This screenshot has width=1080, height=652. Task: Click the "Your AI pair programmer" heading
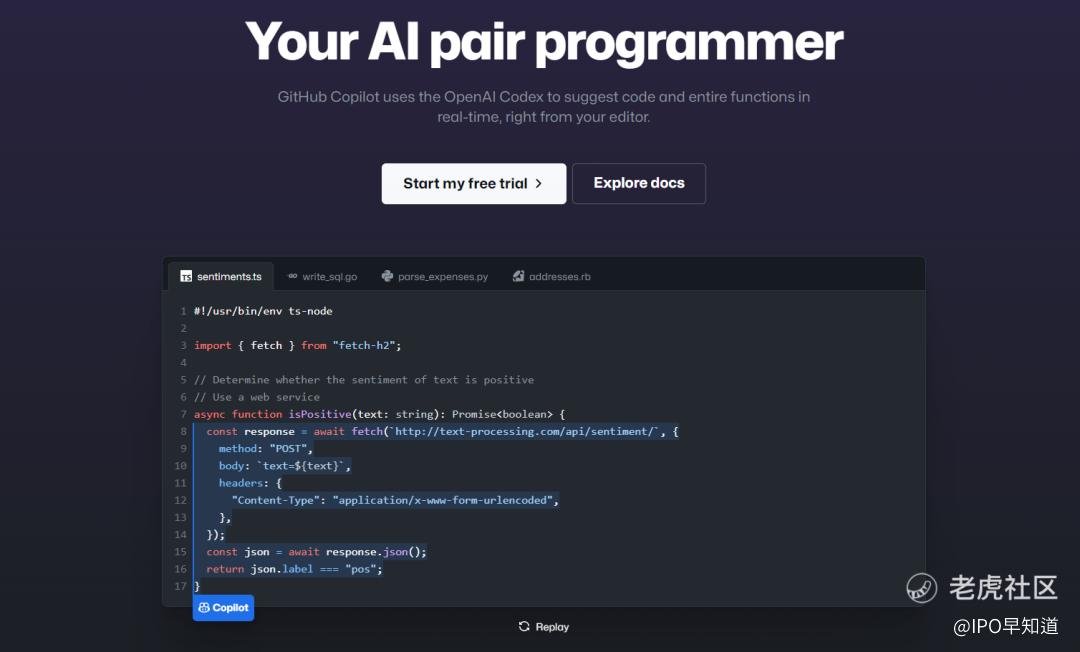[x=543, y=43]
